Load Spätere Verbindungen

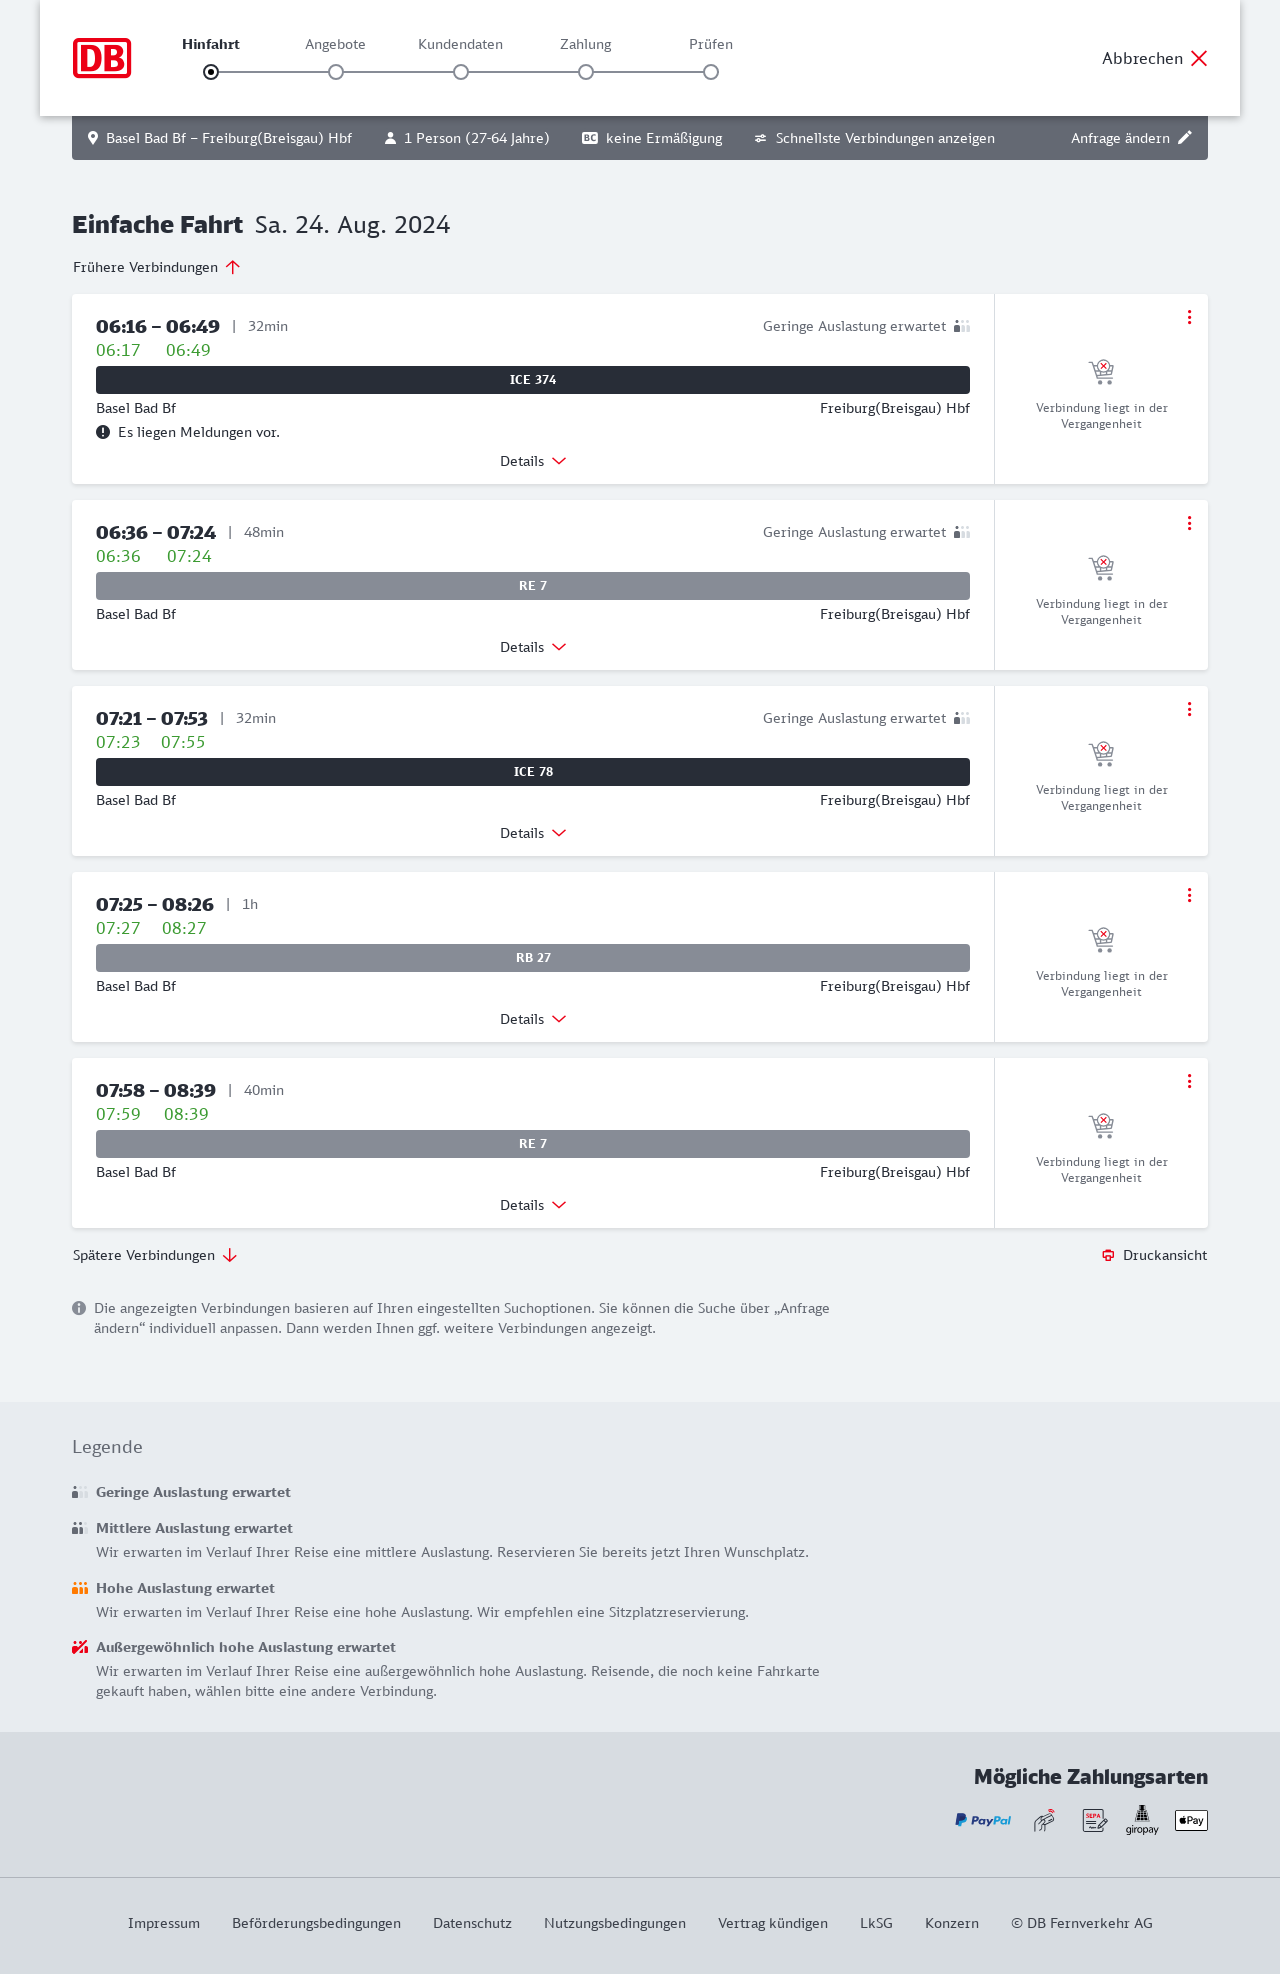155,1255
